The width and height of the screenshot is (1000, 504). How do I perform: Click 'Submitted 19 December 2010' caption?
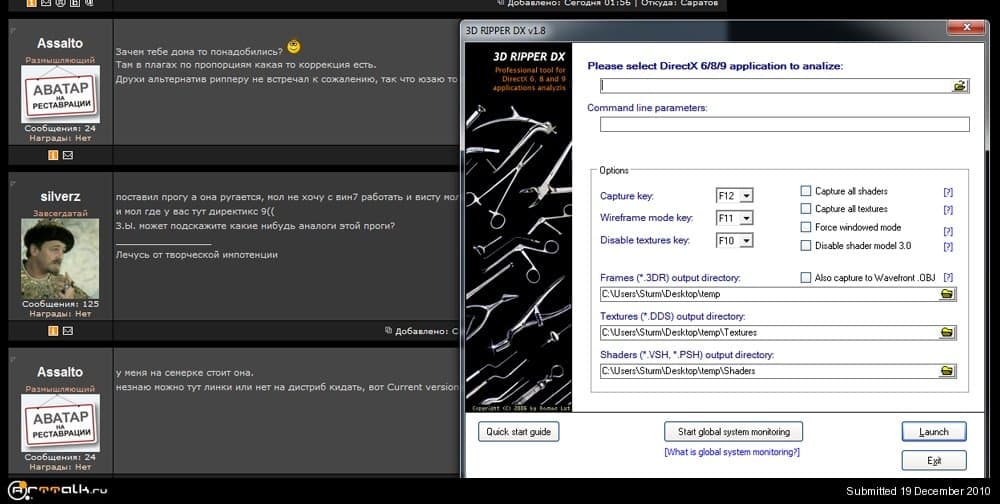click(x=918, y=491)
